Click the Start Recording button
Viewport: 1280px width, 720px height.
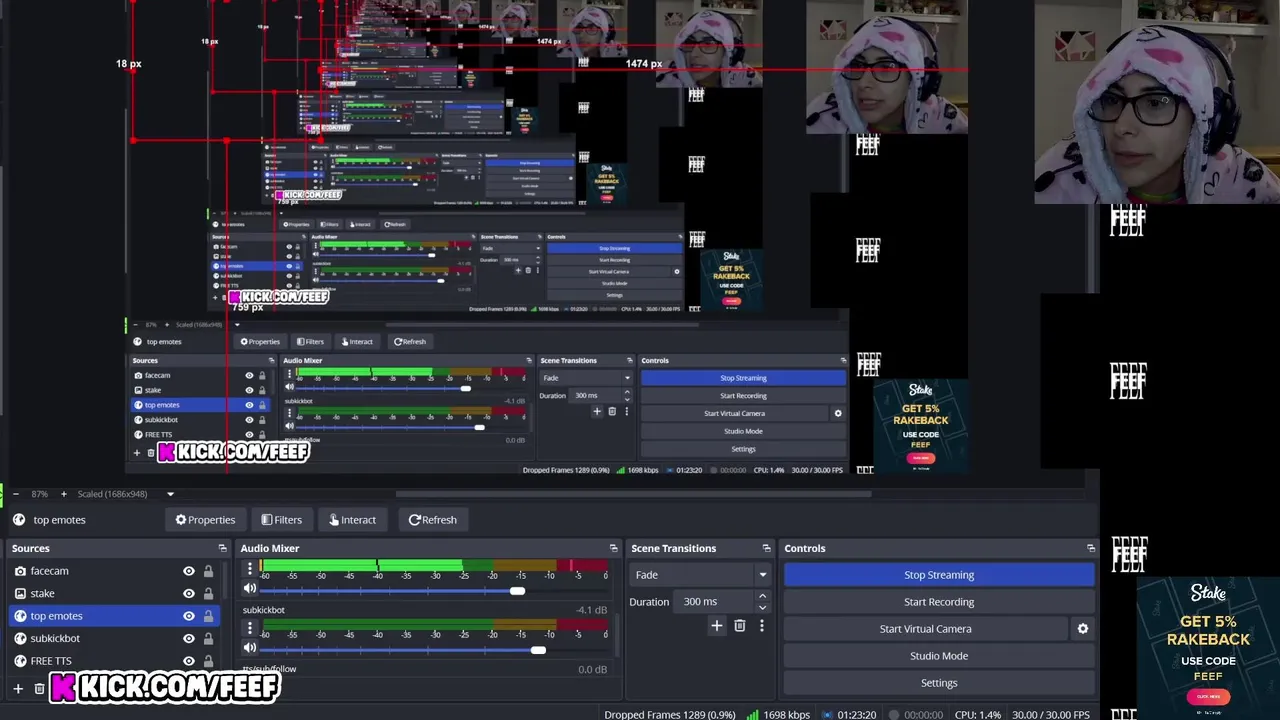[939, 602]
